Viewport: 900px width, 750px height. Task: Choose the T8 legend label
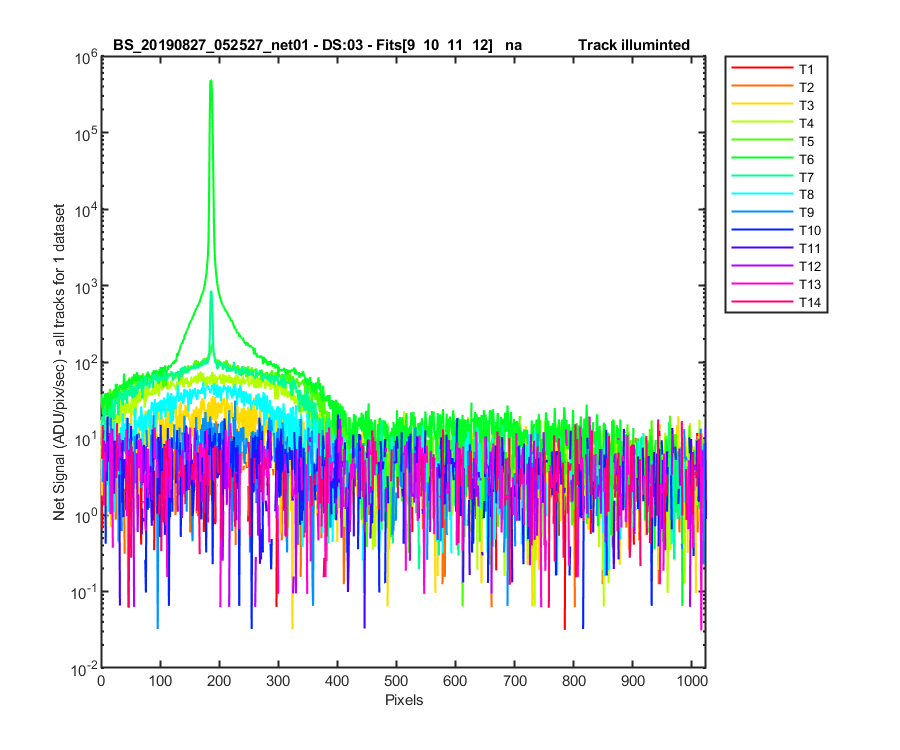pos(806,195)
